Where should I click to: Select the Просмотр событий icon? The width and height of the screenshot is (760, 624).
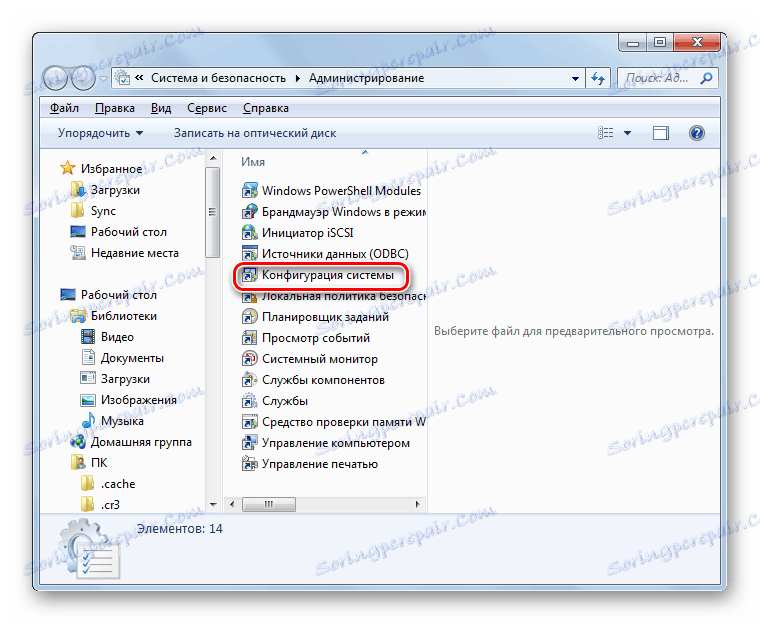click(249, 338)
